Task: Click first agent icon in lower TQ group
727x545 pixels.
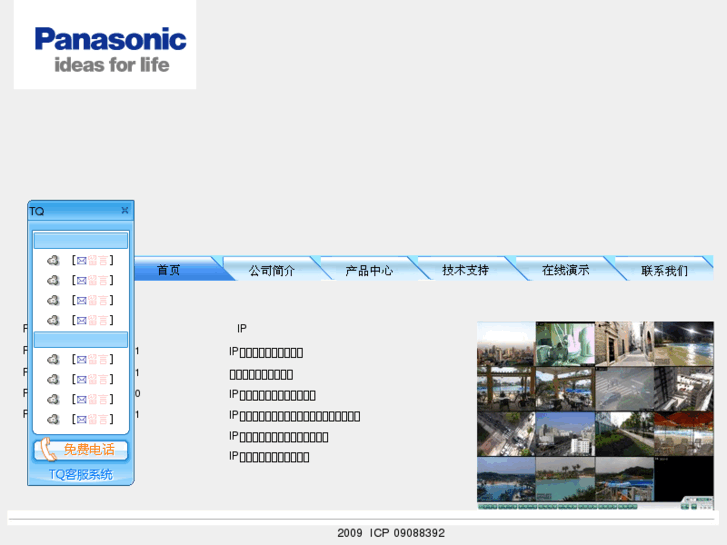Action: tap(53, 359)
